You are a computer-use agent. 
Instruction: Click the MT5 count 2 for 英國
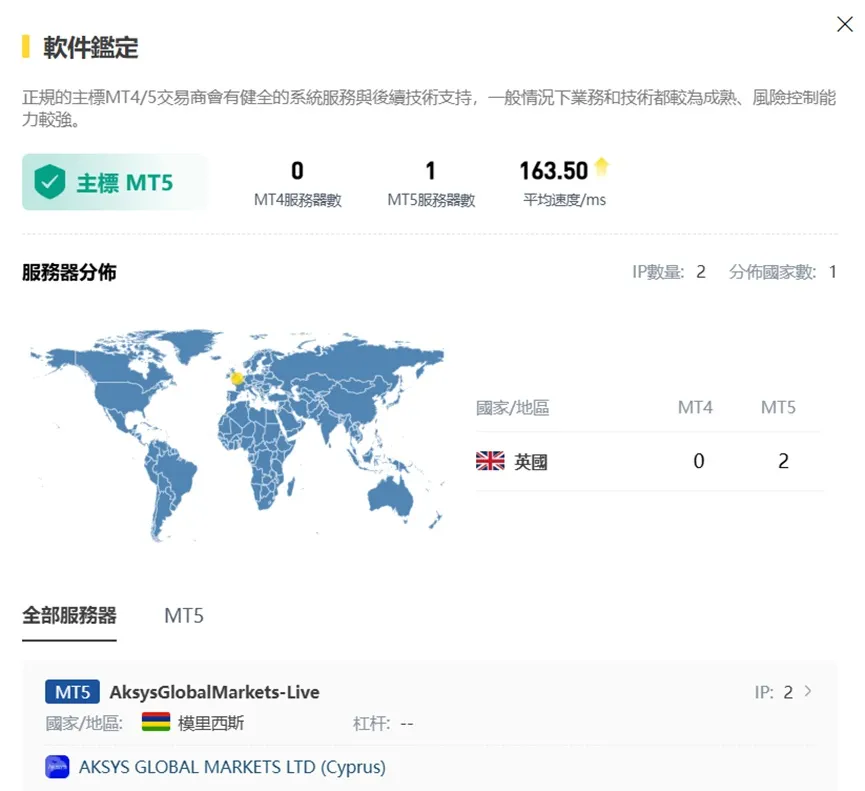click(783, 461)
